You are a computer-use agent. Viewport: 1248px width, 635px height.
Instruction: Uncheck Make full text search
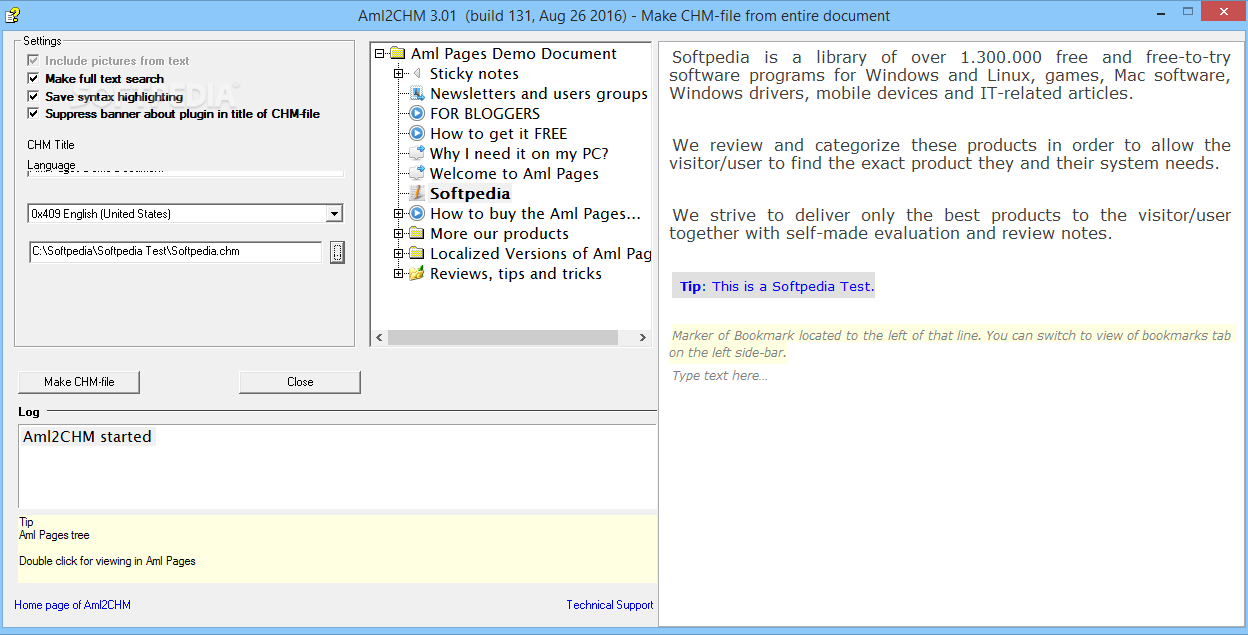(x=33, y=79)
